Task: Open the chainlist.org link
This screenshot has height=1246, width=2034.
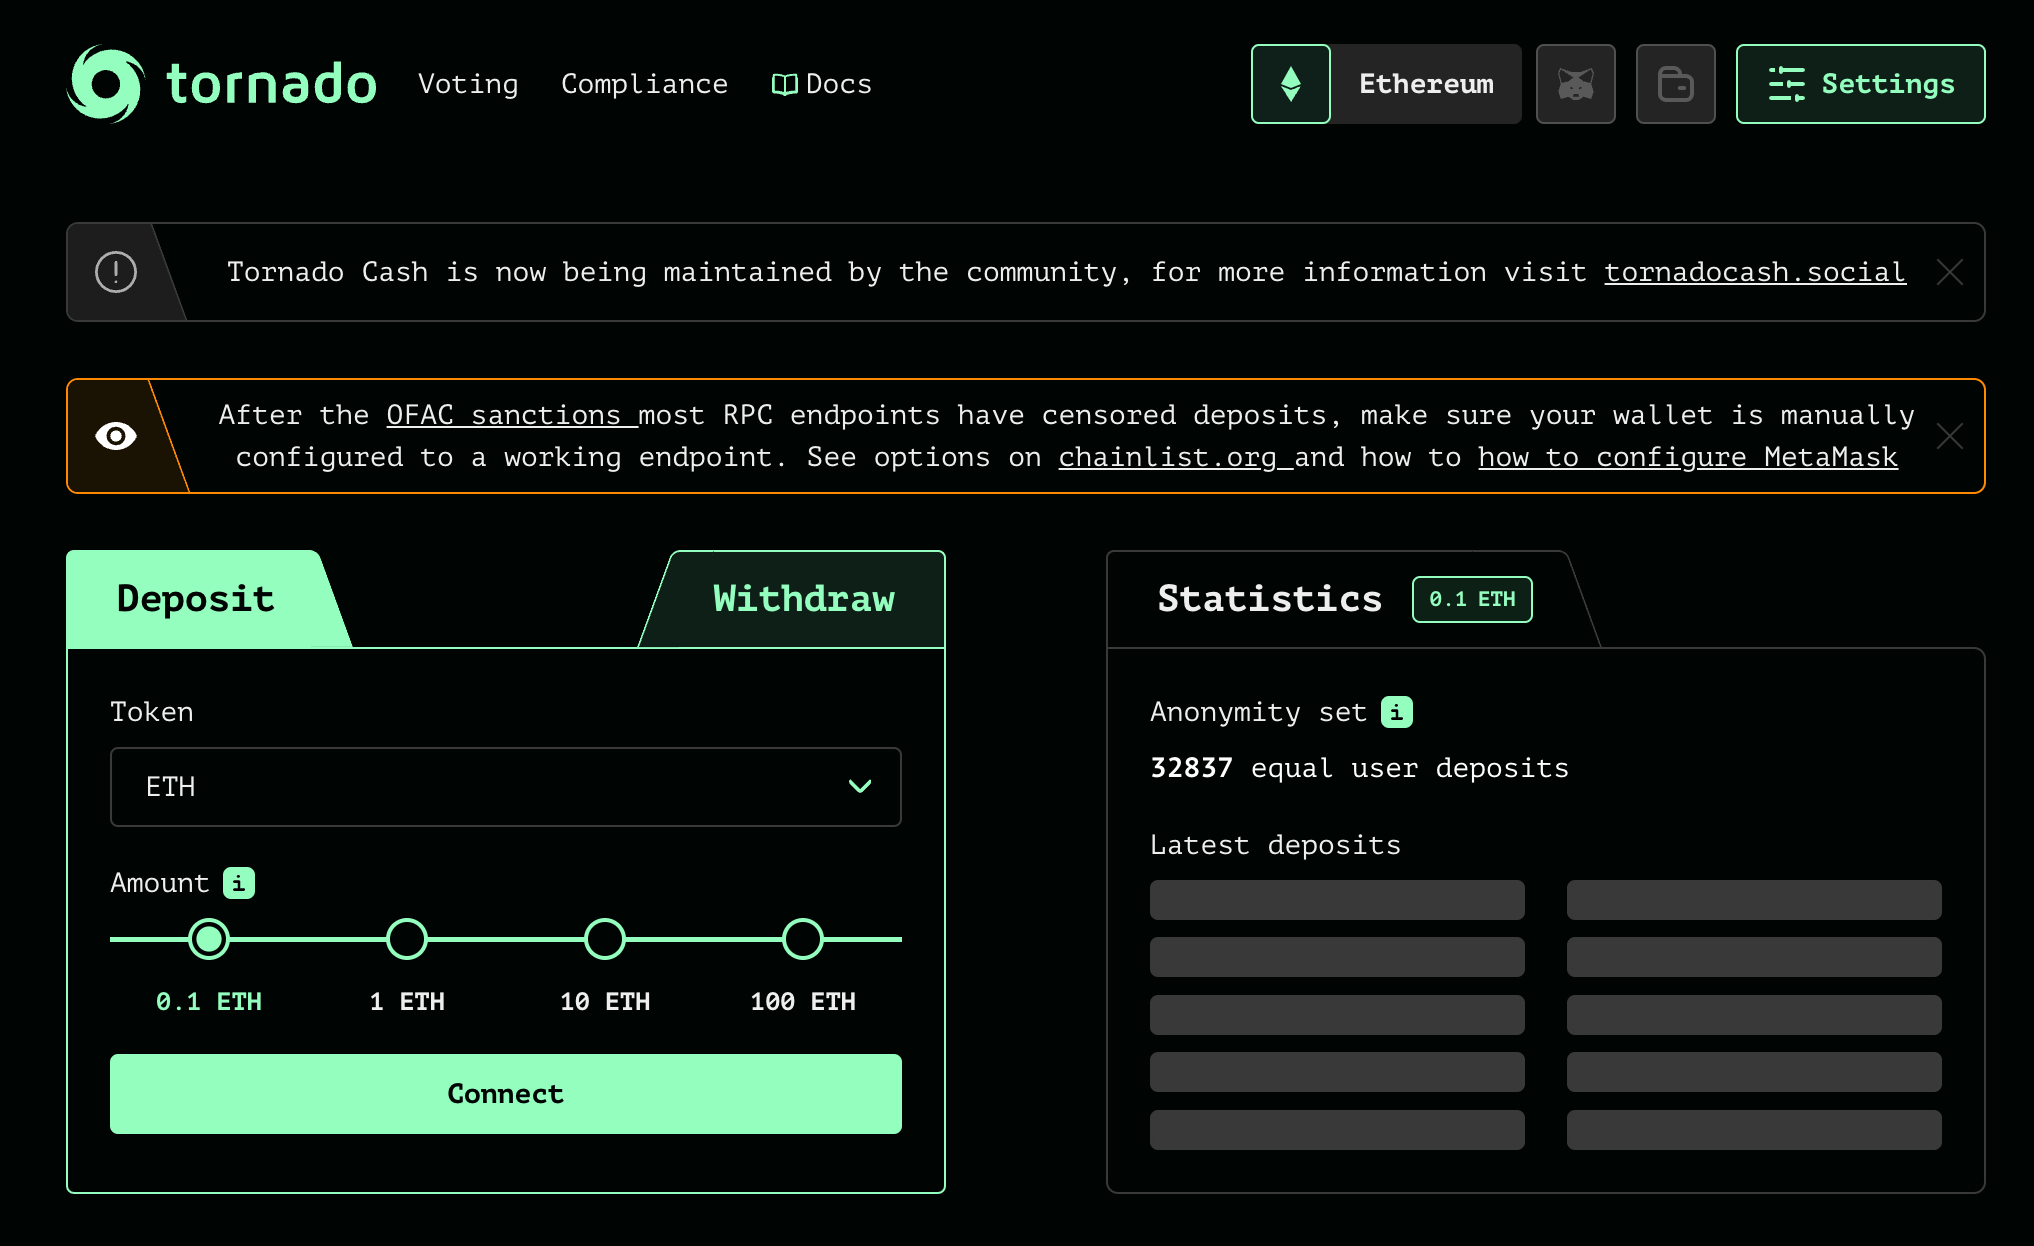Action: point(1167,457)
